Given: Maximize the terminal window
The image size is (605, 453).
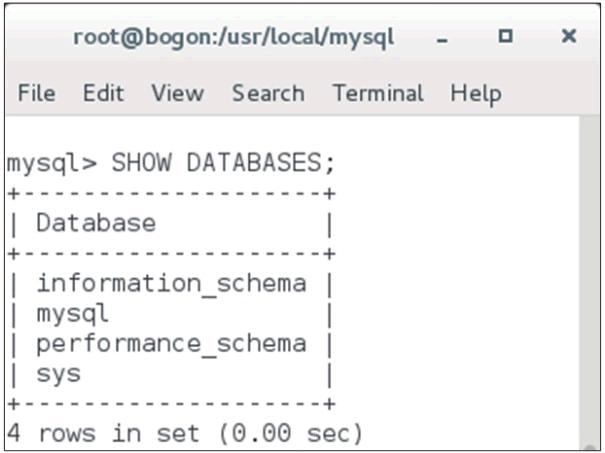Looking at the screenshot, I should click(x=505, y=38).
